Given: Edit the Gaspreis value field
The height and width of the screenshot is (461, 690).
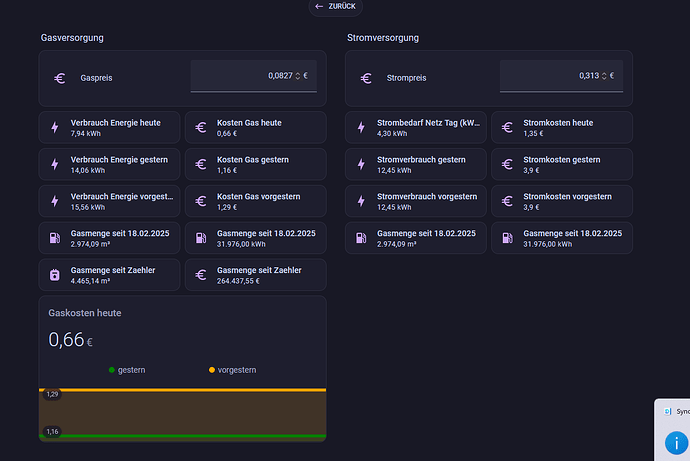Looking at the screenshot, I should click(x=253, y=76).
